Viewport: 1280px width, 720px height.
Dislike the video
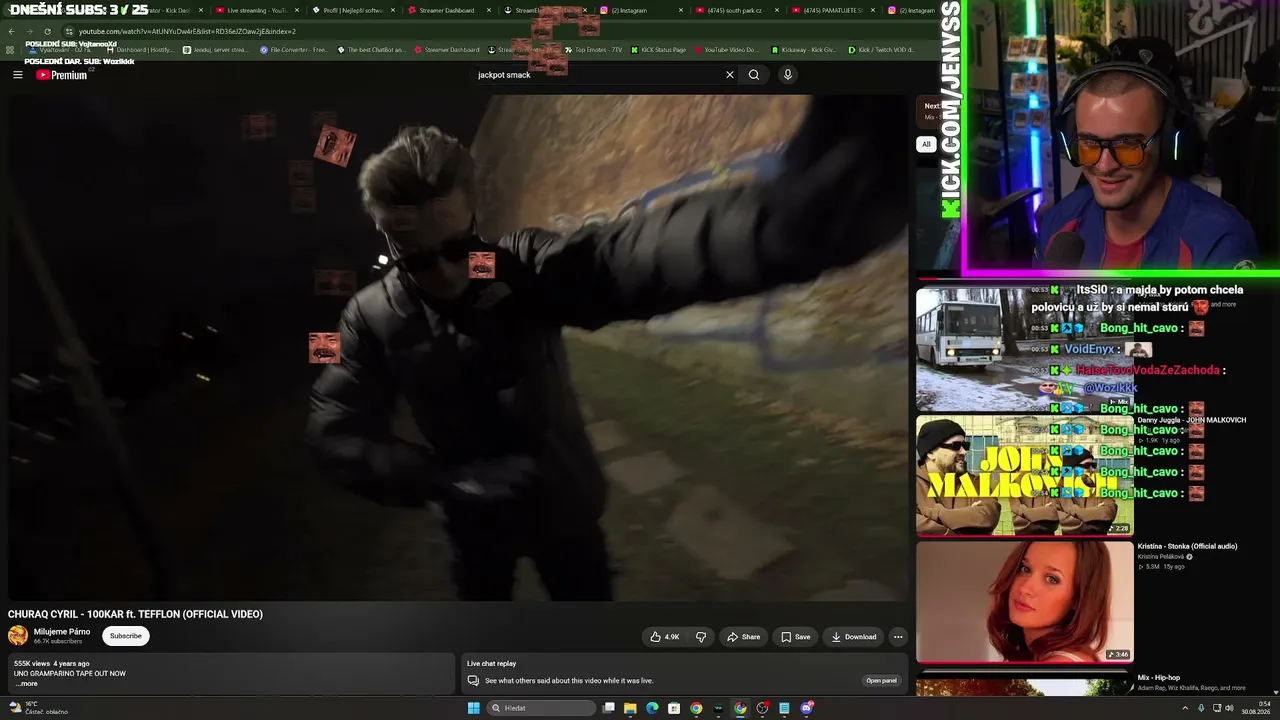[x=701, y=637]
